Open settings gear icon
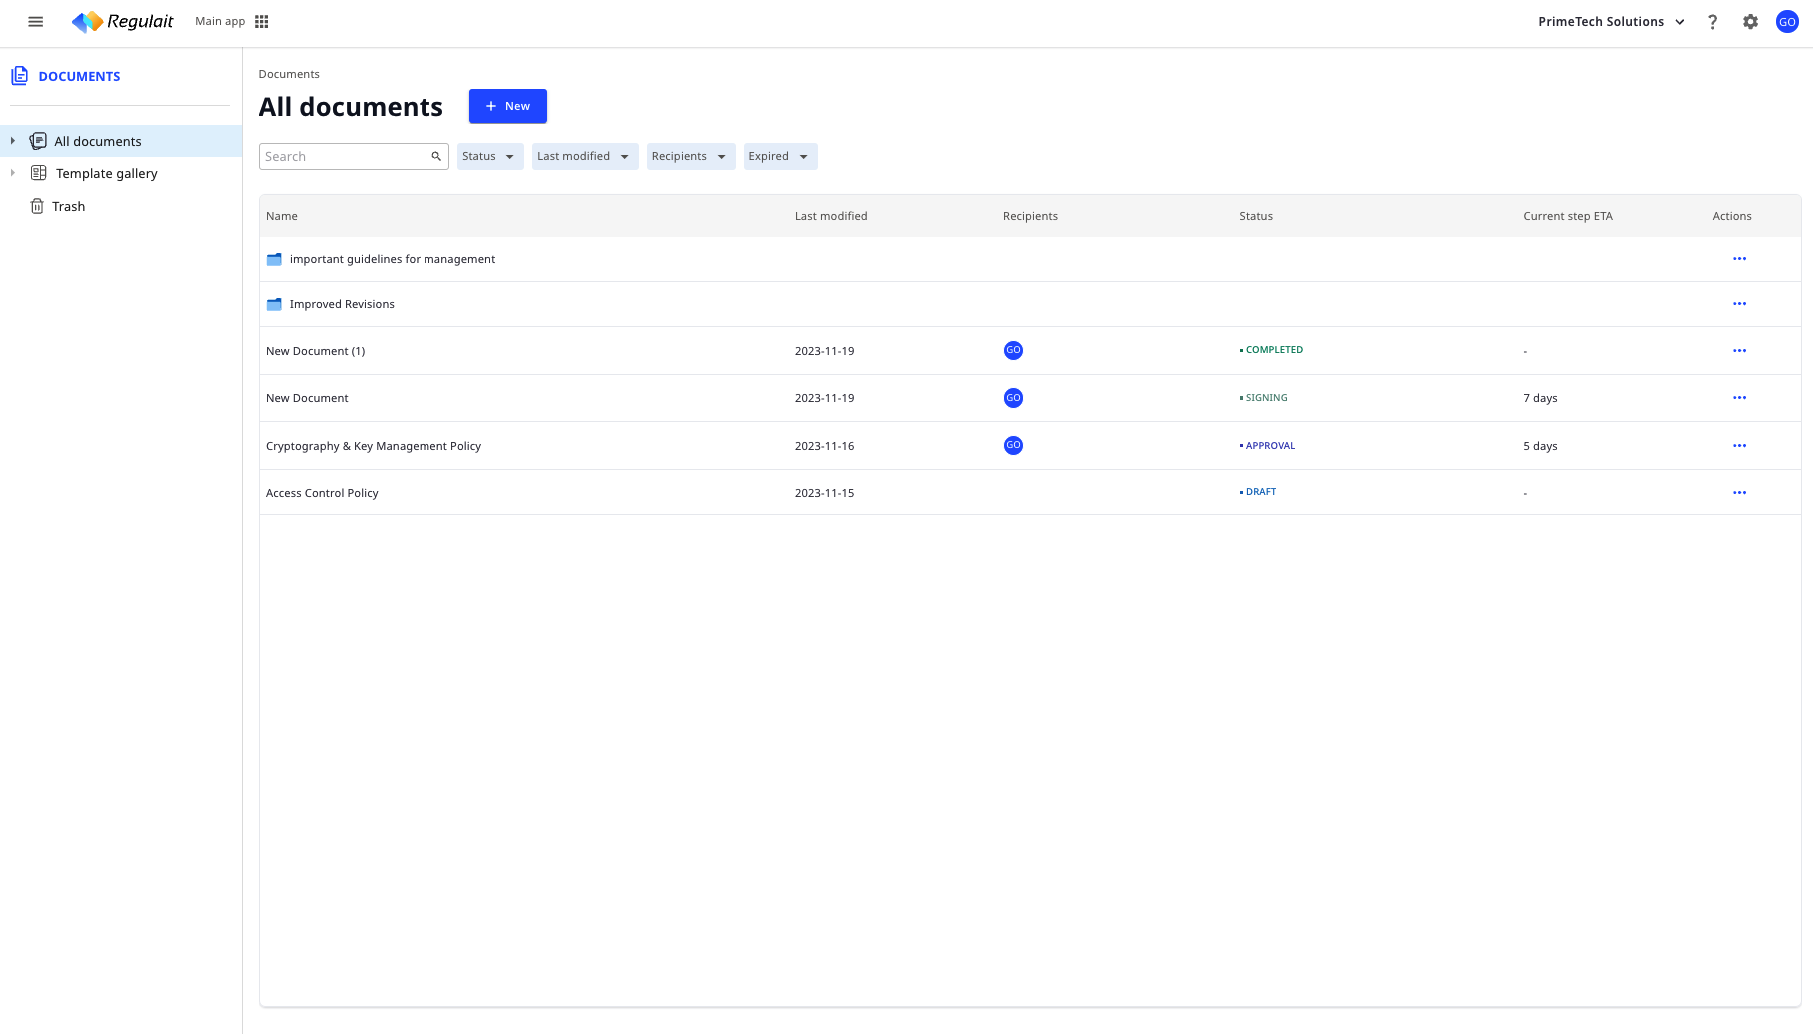 (1750, 22)
